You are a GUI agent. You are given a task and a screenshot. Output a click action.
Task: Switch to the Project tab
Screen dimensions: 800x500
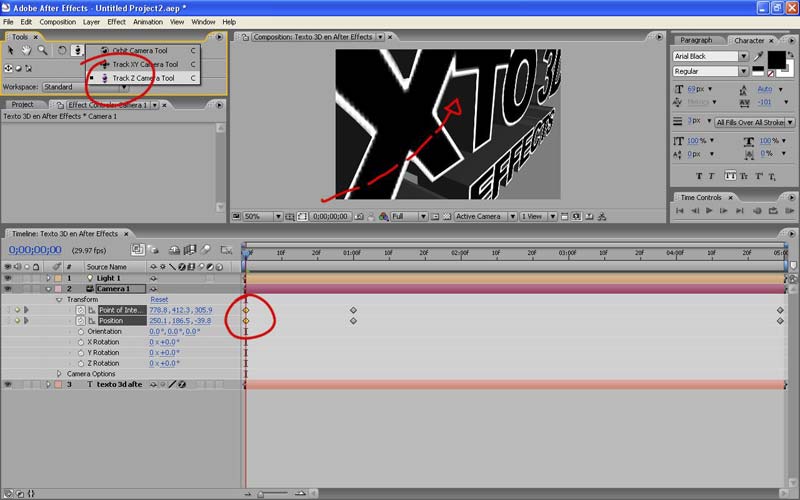click(22, 105)
